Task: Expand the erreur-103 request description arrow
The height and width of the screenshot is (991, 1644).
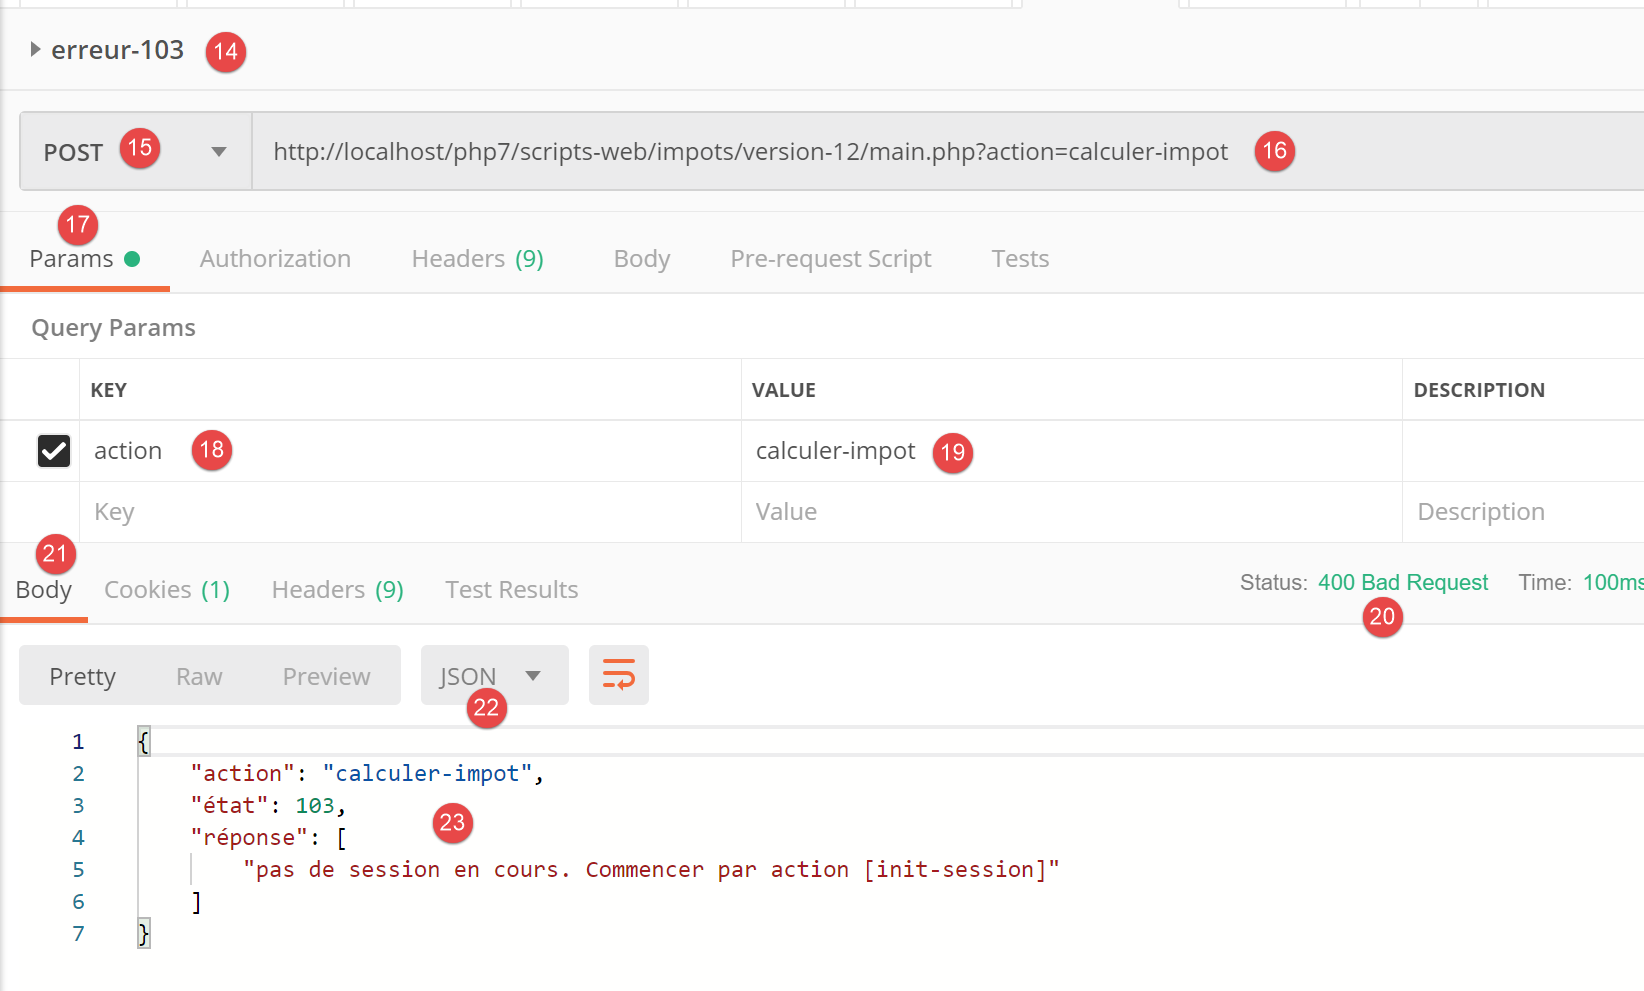Action: (x=35, y=50)
